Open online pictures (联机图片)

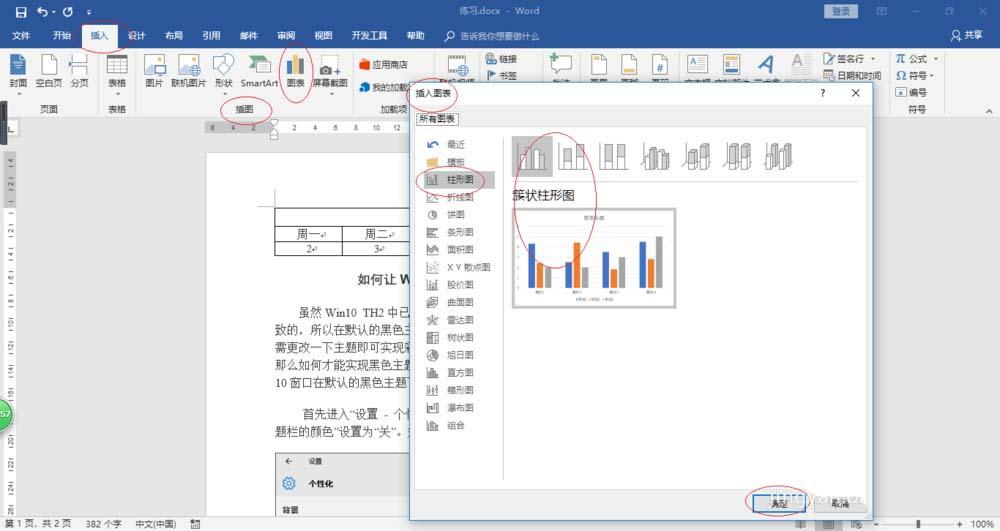[189, 71]
